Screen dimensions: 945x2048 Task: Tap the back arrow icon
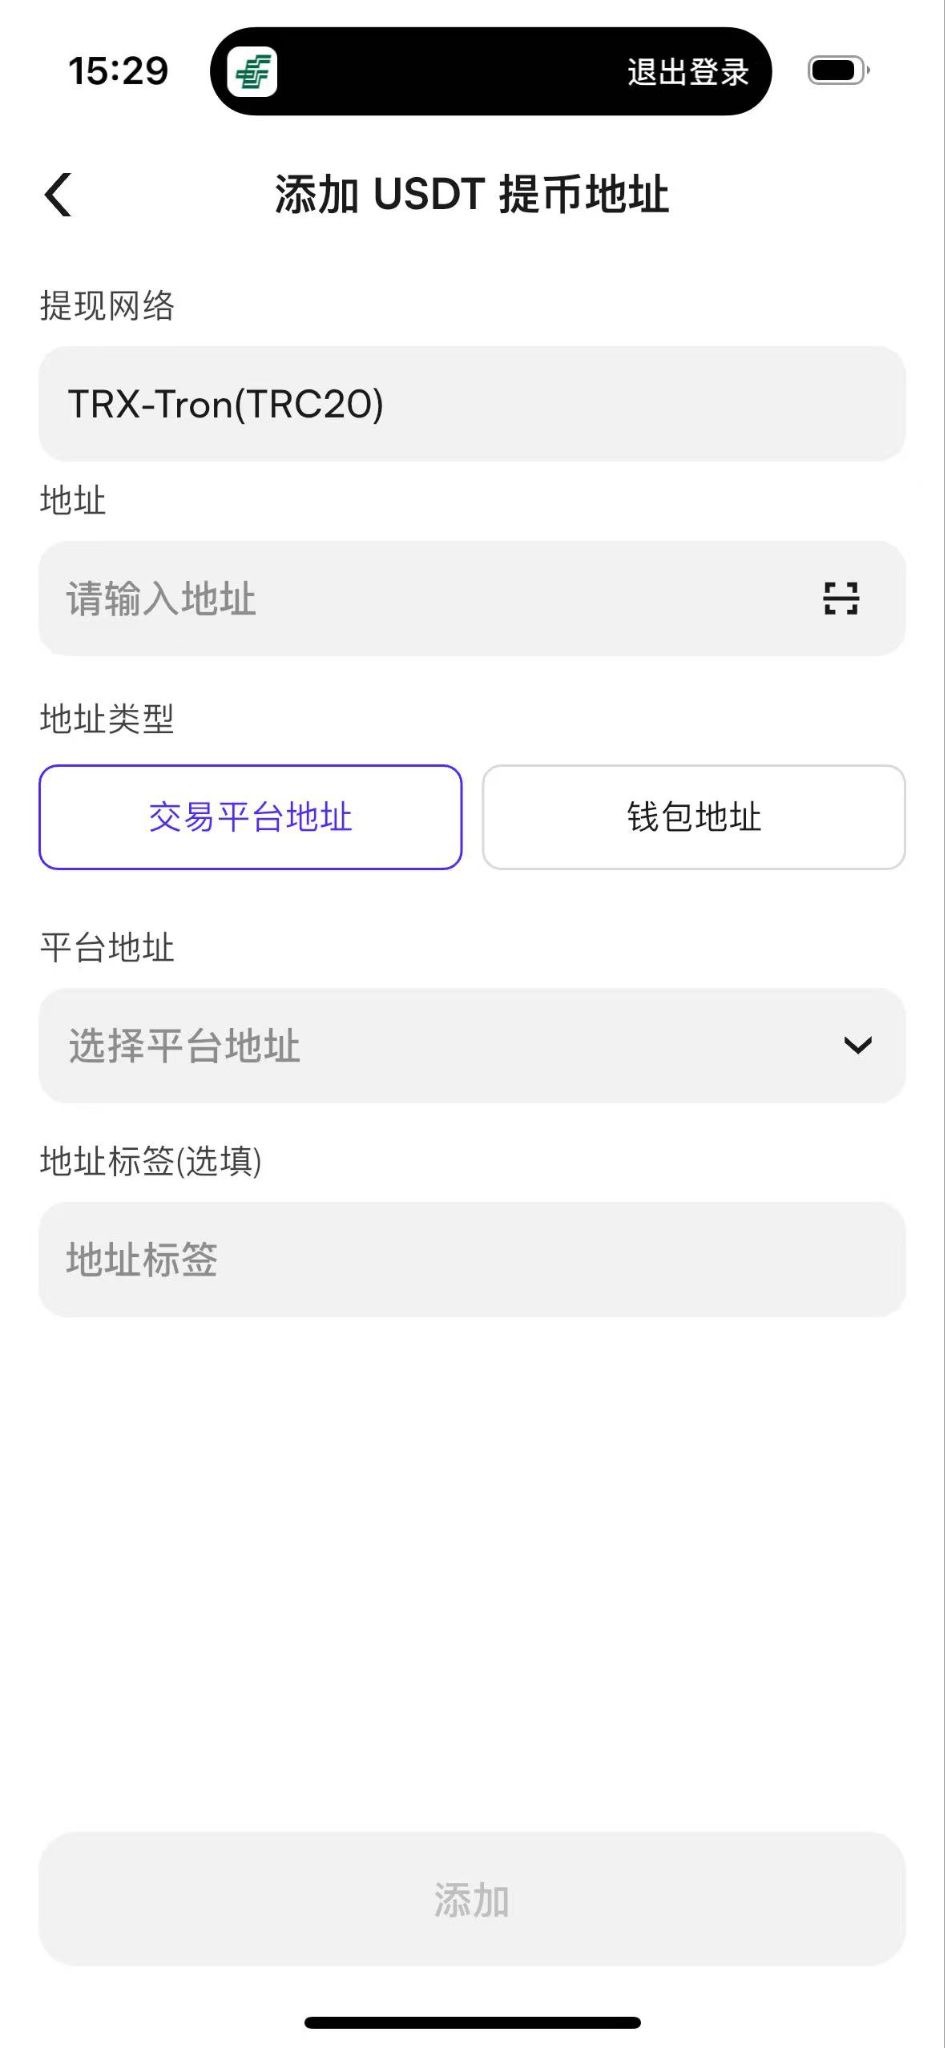click(x=58, y=194)
